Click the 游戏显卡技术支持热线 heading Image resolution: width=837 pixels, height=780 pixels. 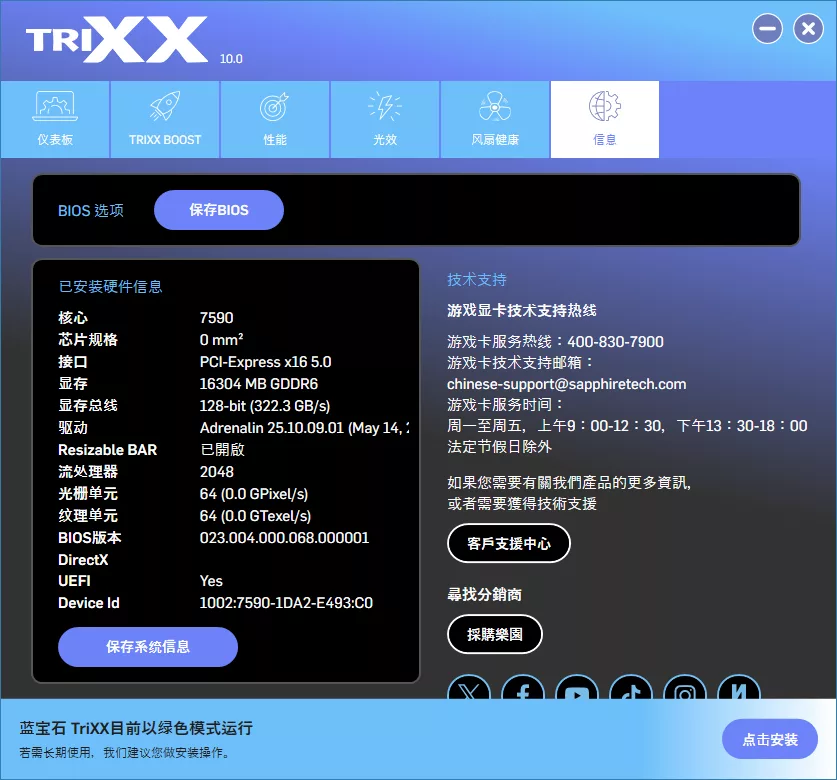click(522, 310)
